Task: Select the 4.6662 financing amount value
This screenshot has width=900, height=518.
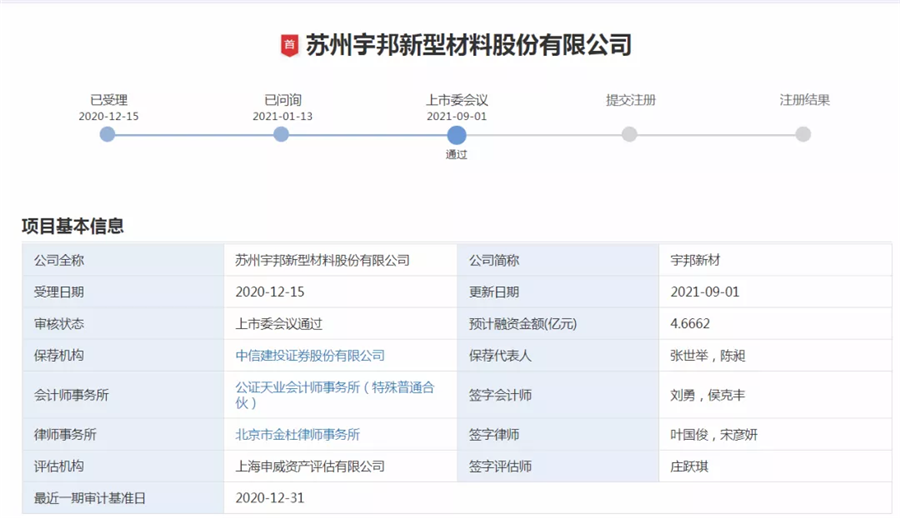Action: (x=690, y=324)
